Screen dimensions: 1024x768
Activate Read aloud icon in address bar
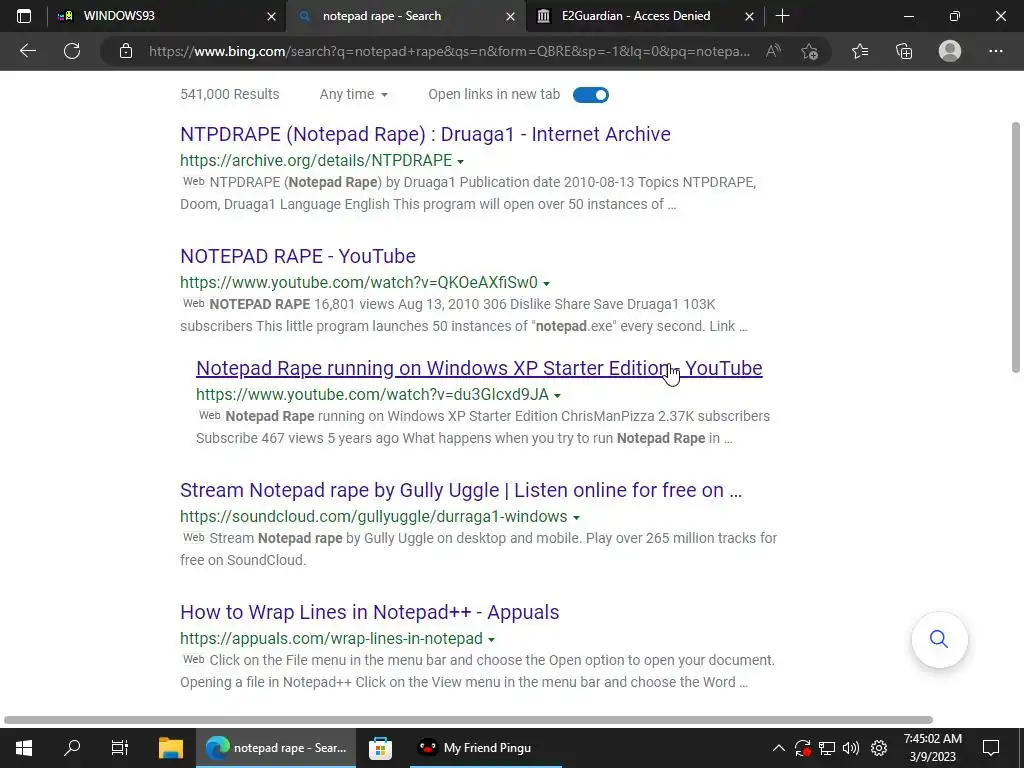(773, 51)
